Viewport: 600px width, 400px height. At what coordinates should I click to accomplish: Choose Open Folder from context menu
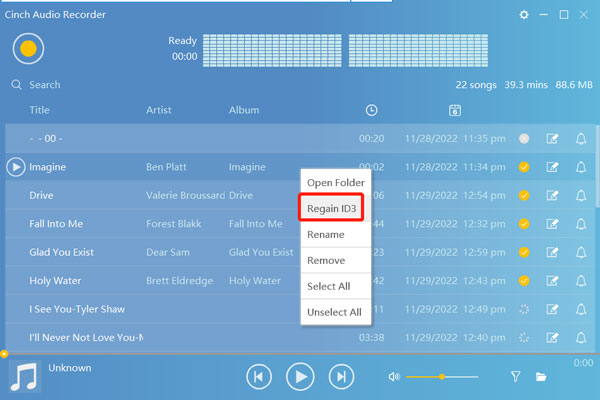(x=336, y=183)
